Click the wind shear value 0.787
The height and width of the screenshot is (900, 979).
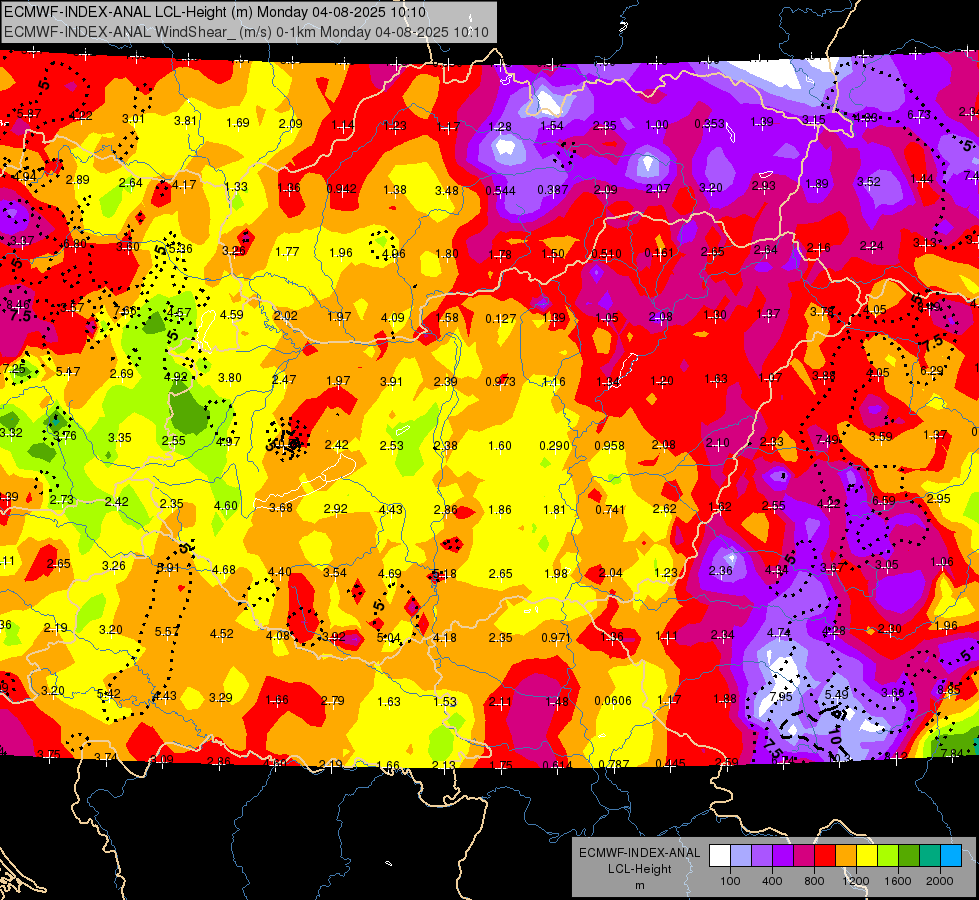tap(614, 764)
